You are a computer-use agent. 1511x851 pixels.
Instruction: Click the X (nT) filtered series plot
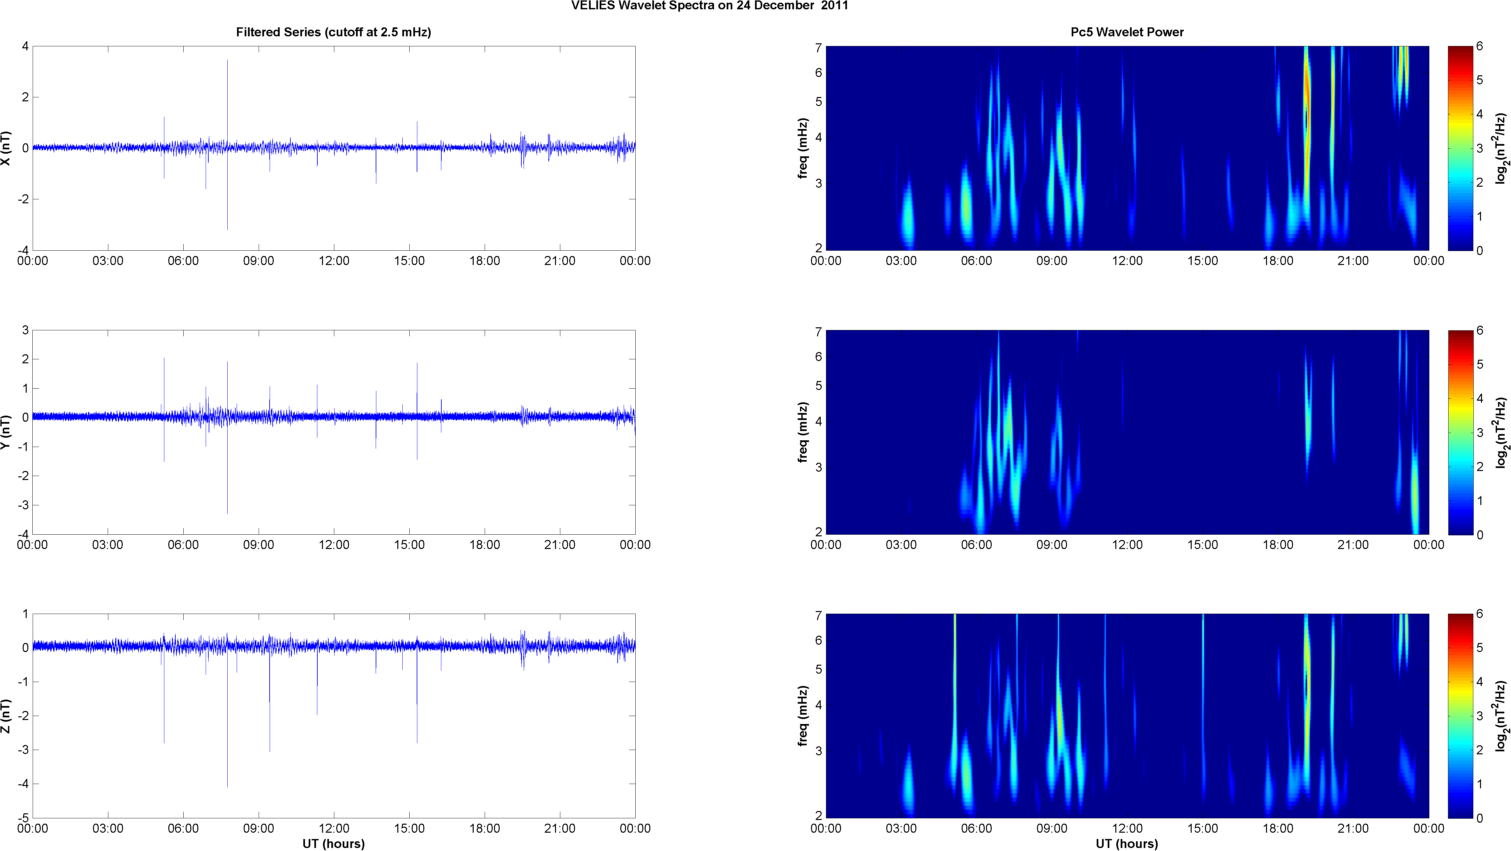pyautogui.click(x=334, y=148)
